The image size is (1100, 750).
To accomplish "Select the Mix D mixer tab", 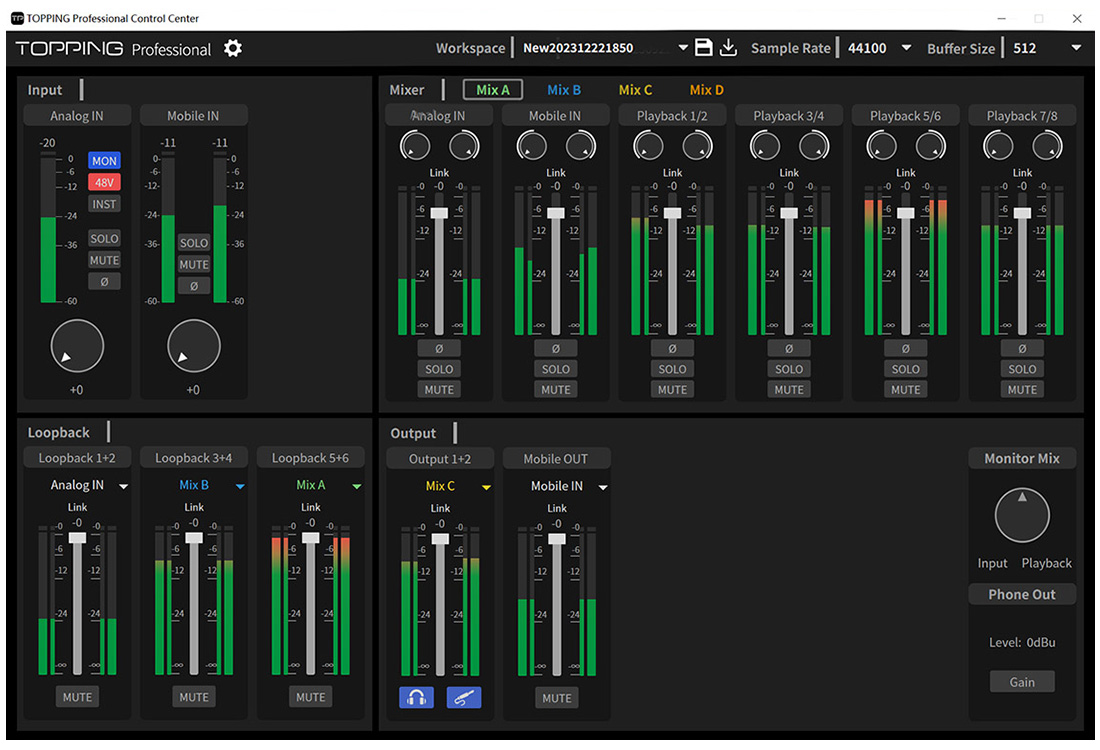I will point(706,89).
